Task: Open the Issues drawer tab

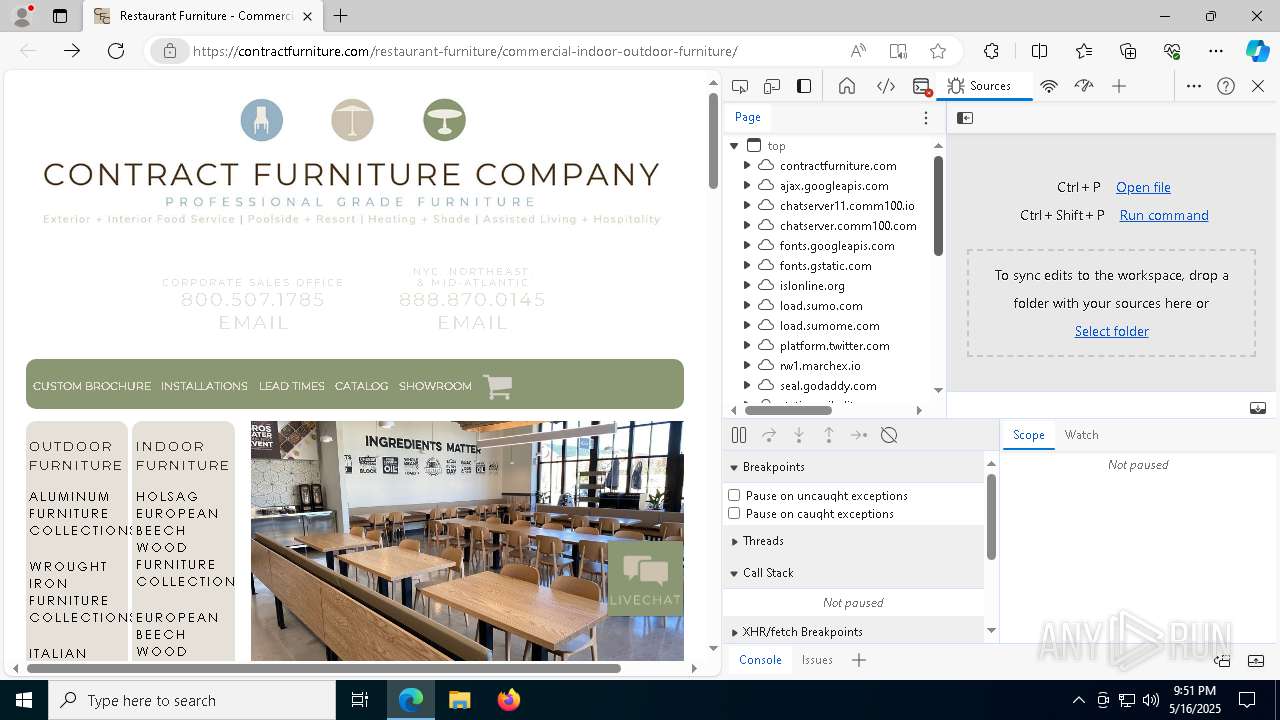Action: [817, 660]
